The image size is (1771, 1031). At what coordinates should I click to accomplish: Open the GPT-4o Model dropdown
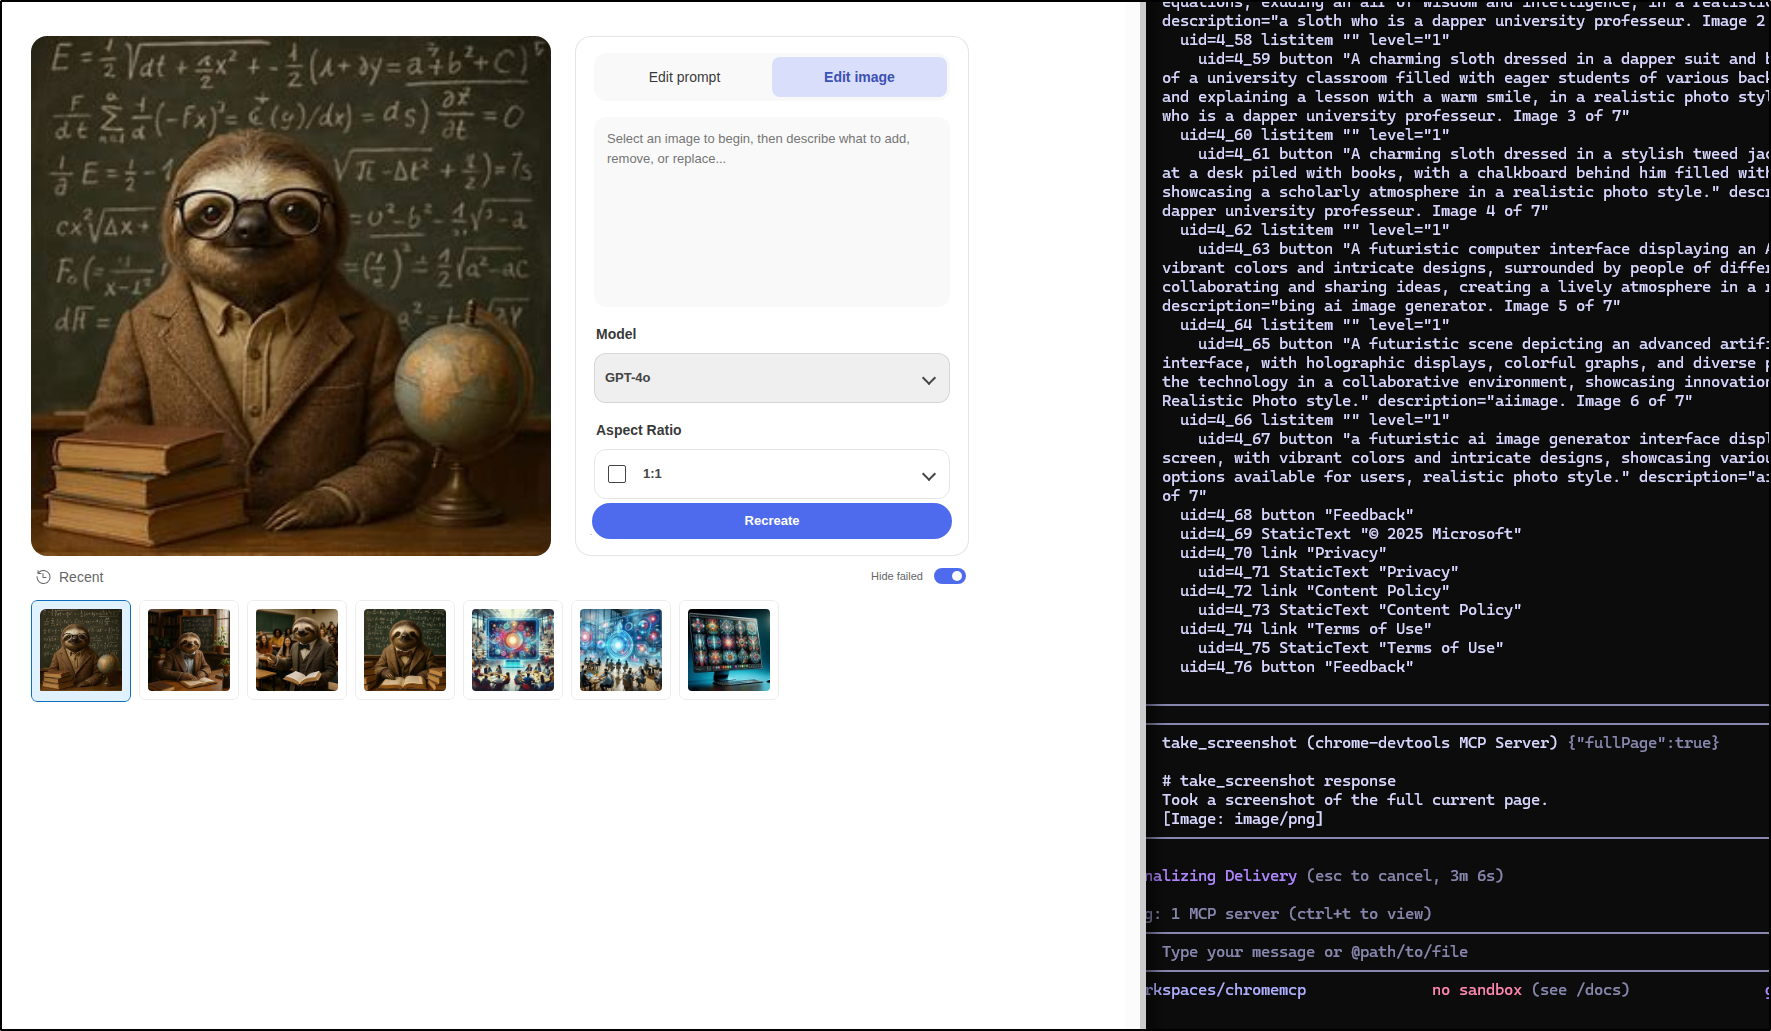point(771,378)
